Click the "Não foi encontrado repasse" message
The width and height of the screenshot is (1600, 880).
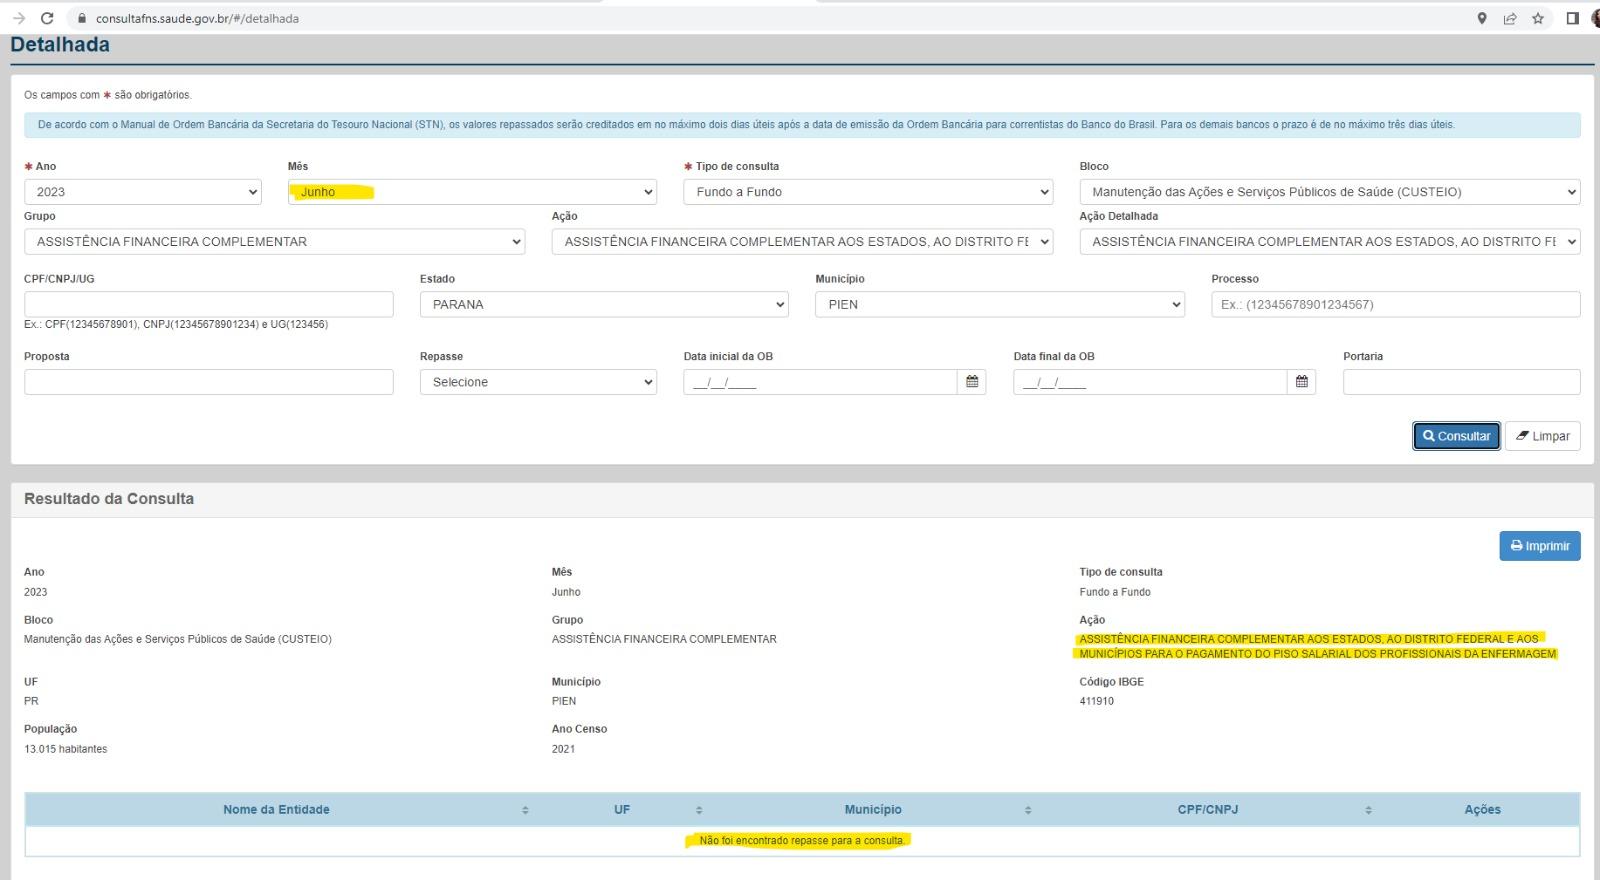click(x=802, y=841)
